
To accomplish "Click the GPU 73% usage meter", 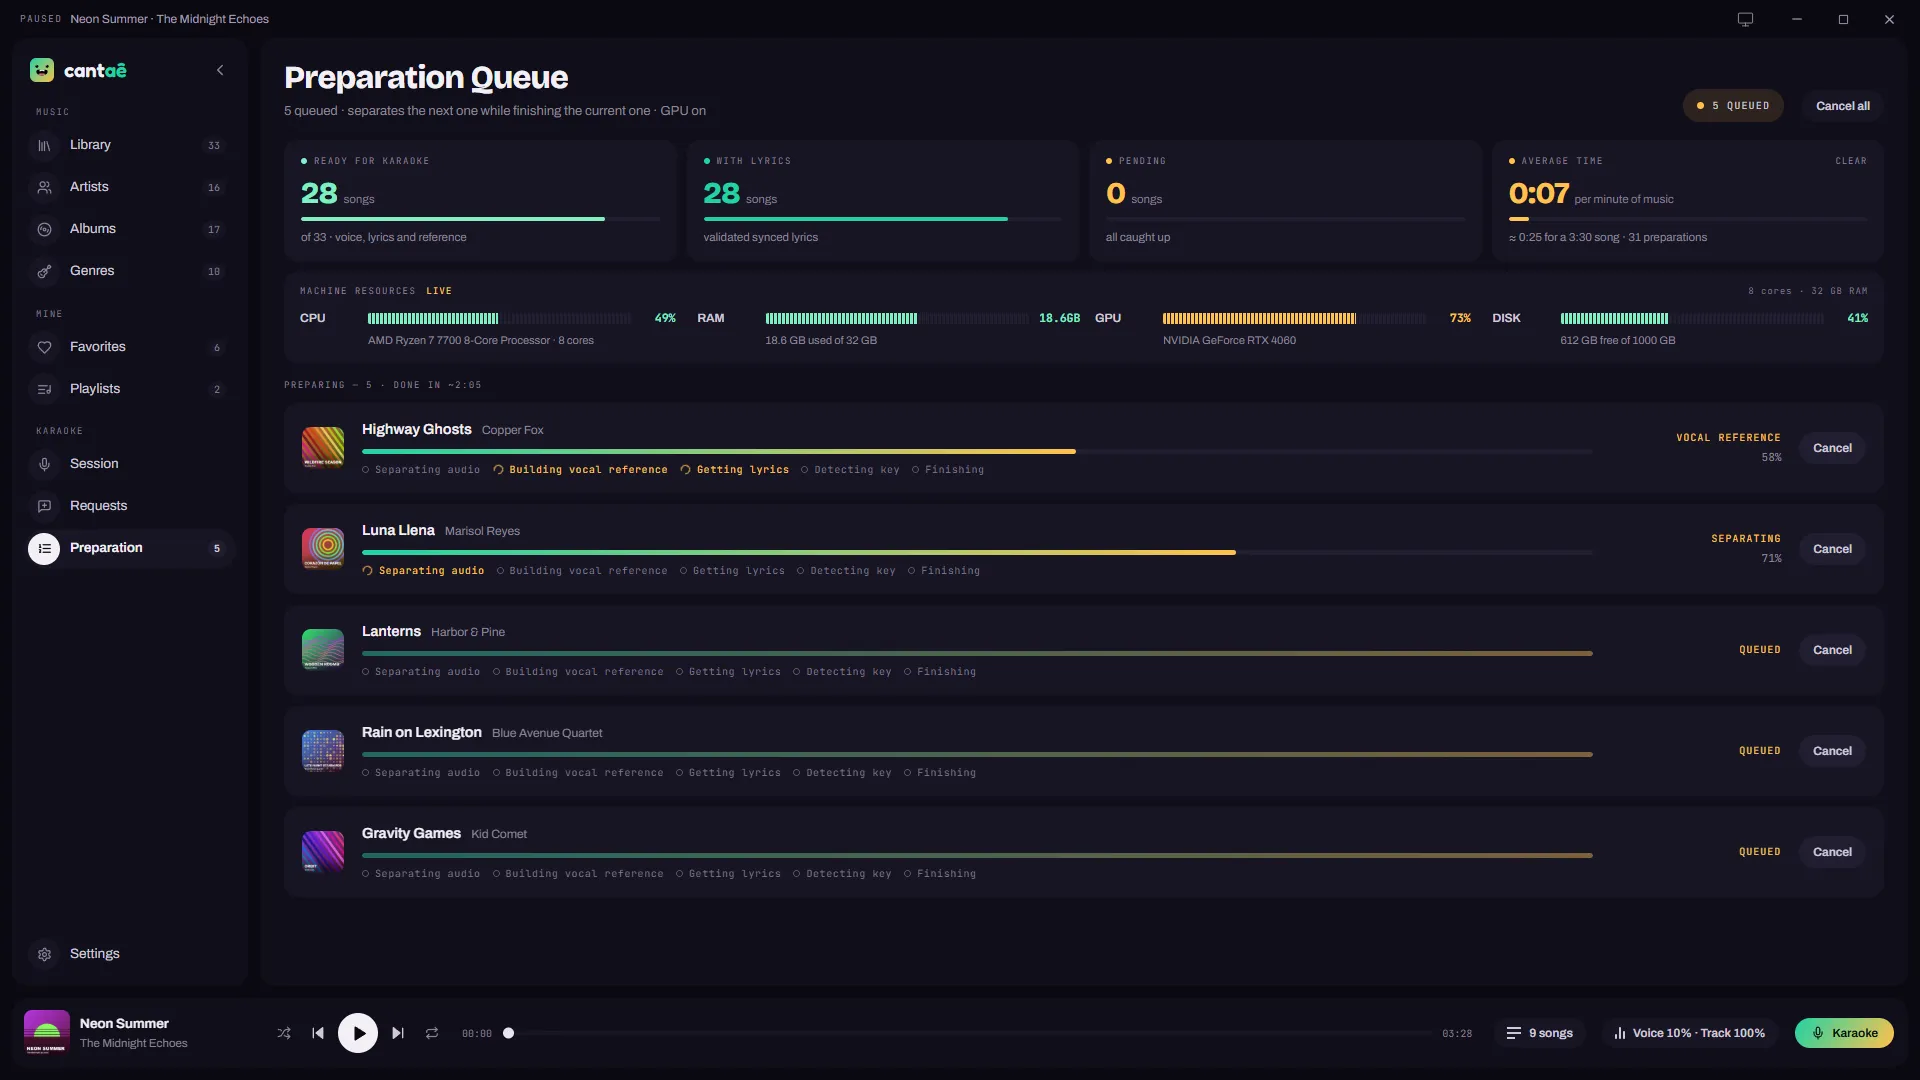I will (1294, 318).
